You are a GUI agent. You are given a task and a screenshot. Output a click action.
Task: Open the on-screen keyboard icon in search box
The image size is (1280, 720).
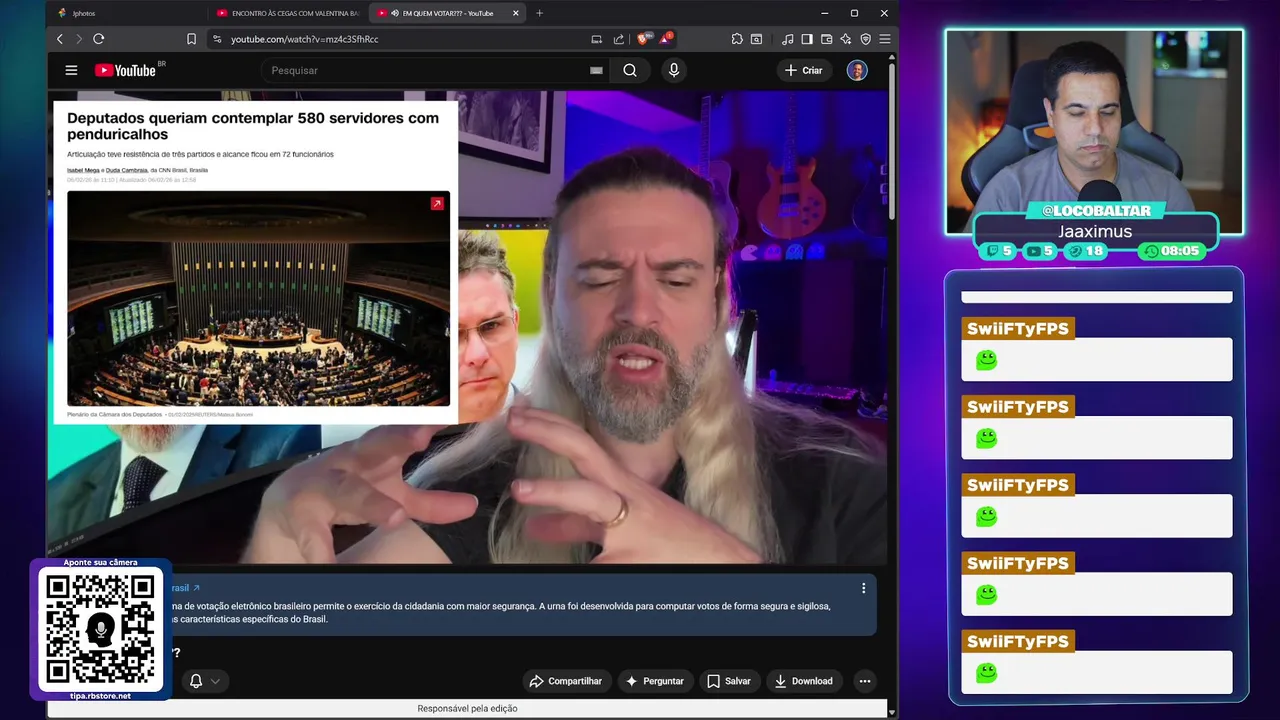click(596, 70)
